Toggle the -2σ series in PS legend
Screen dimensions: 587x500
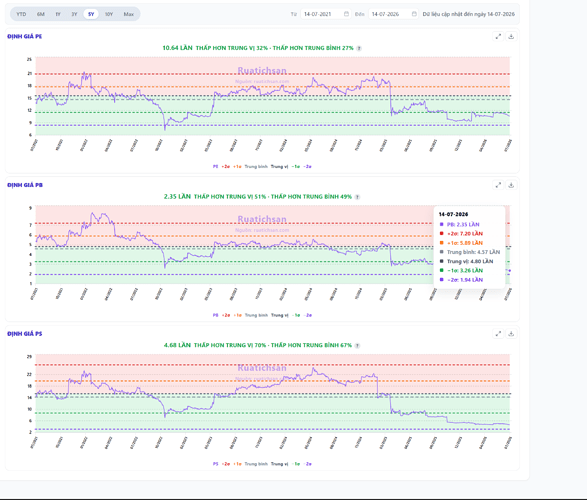pyautogui.click(x=308, y=464)
